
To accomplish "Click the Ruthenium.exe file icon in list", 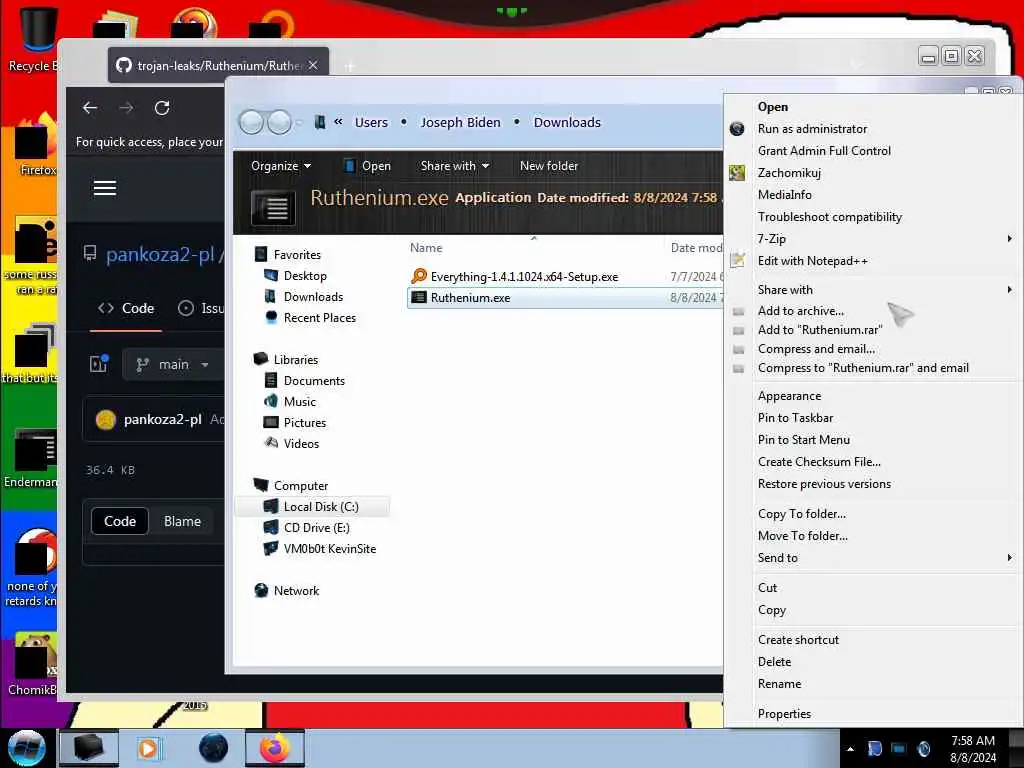I will [419, 298].
